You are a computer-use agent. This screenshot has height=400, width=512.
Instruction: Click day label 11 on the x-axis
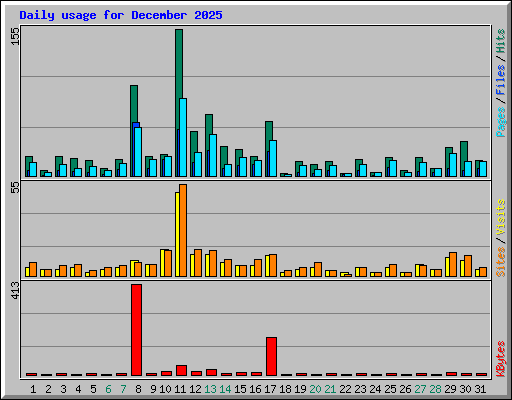(180, 389)
